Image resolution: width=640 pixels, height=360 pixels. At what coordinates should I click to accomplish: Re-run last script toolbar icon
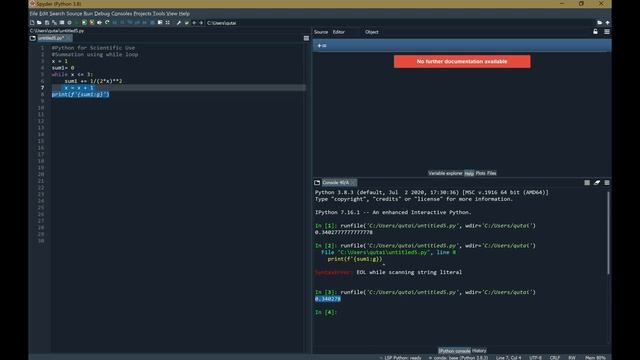click(x=107, y=23)
